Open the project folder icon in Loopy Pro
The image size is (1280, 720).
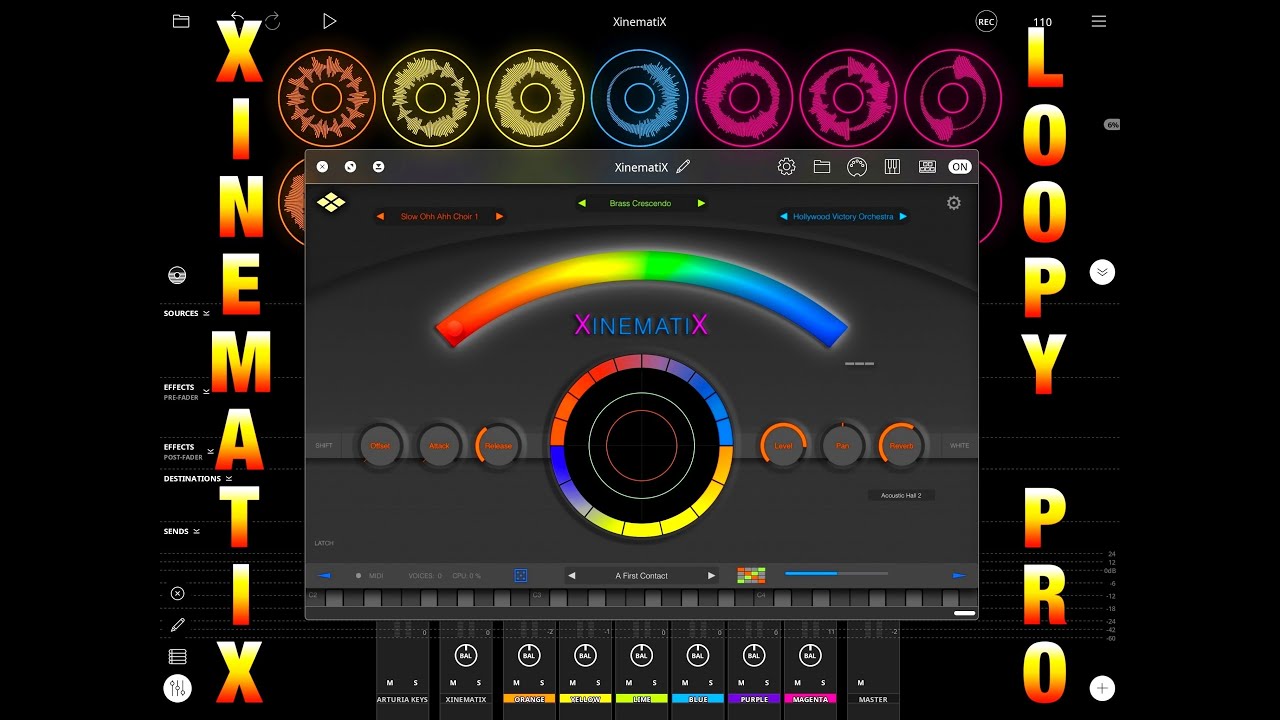point(181,21)
